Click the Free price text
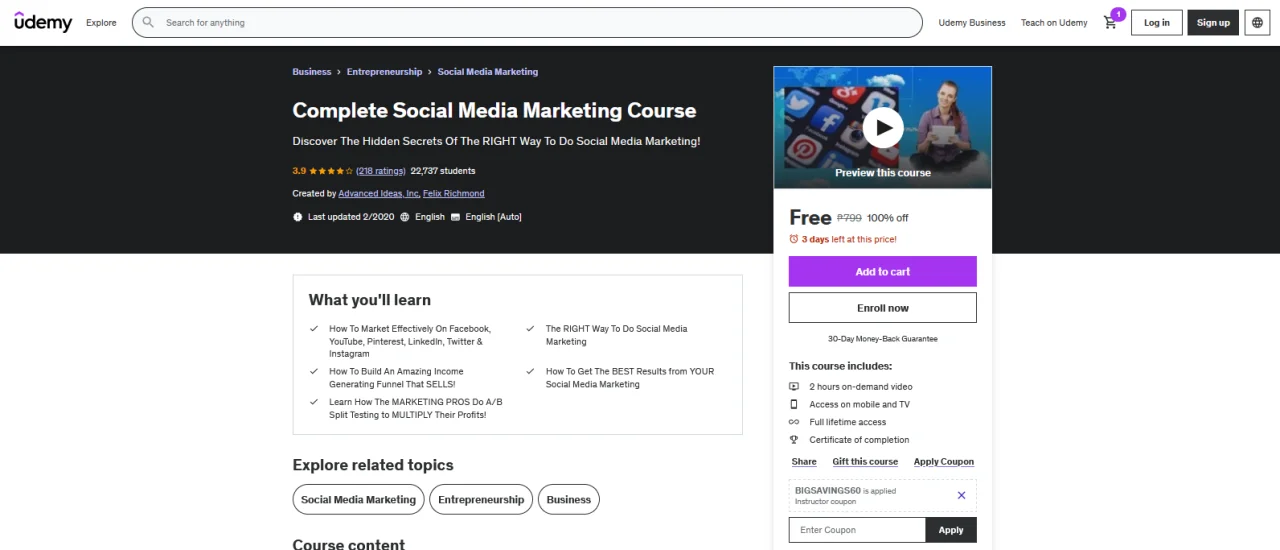 pyautogui.click(x=810, y=217)
